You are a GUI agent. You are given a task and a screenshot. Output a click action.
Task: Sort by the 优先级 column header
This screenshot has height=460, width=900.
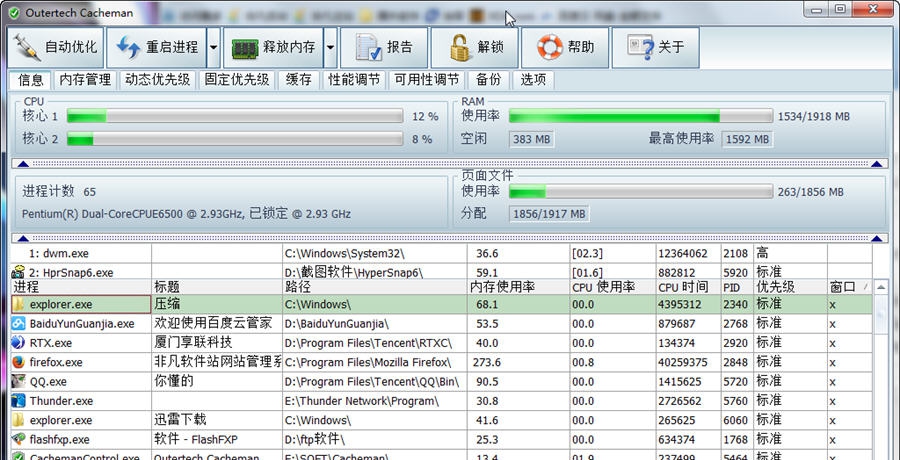point(790,287)
